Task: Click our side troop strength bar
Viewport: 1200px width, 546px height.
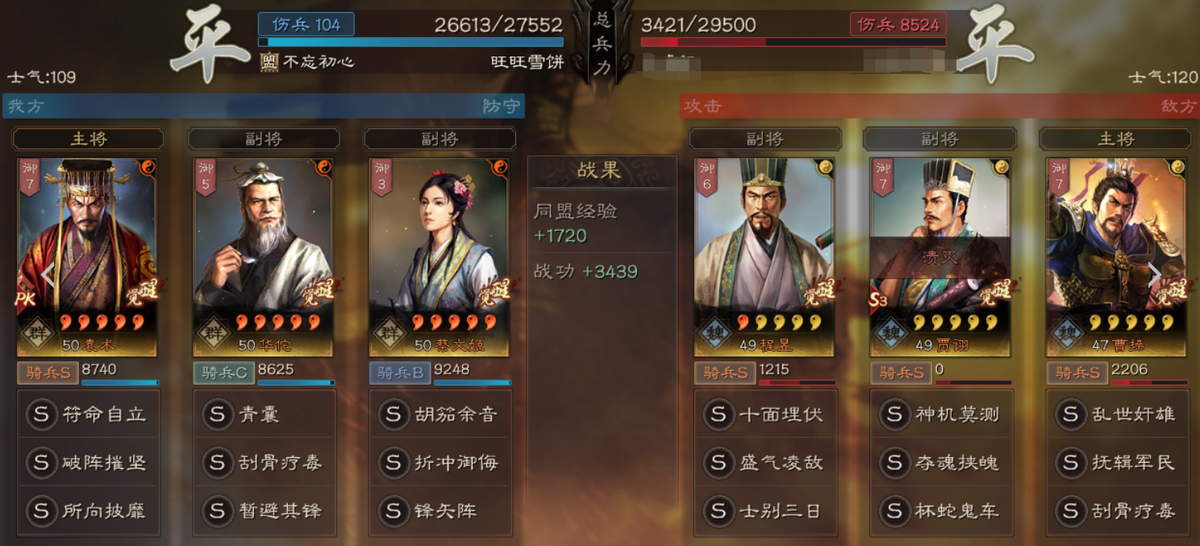Action: point(411,42)
